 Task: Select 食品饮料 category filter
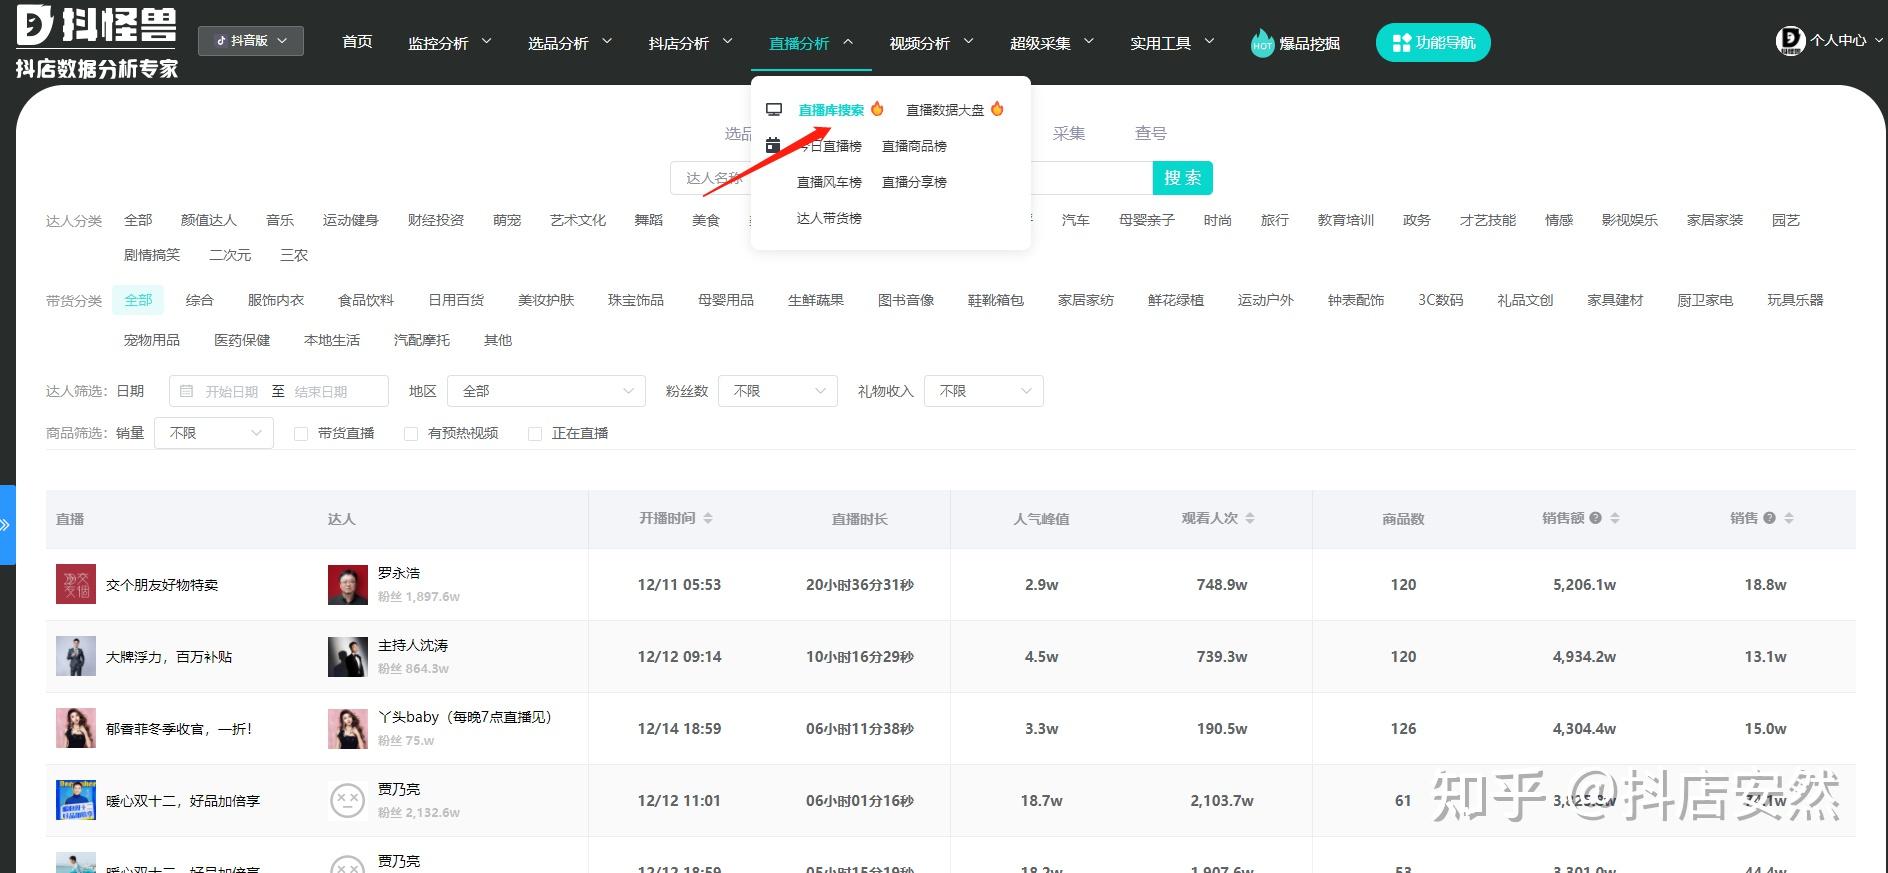point(366,300)
